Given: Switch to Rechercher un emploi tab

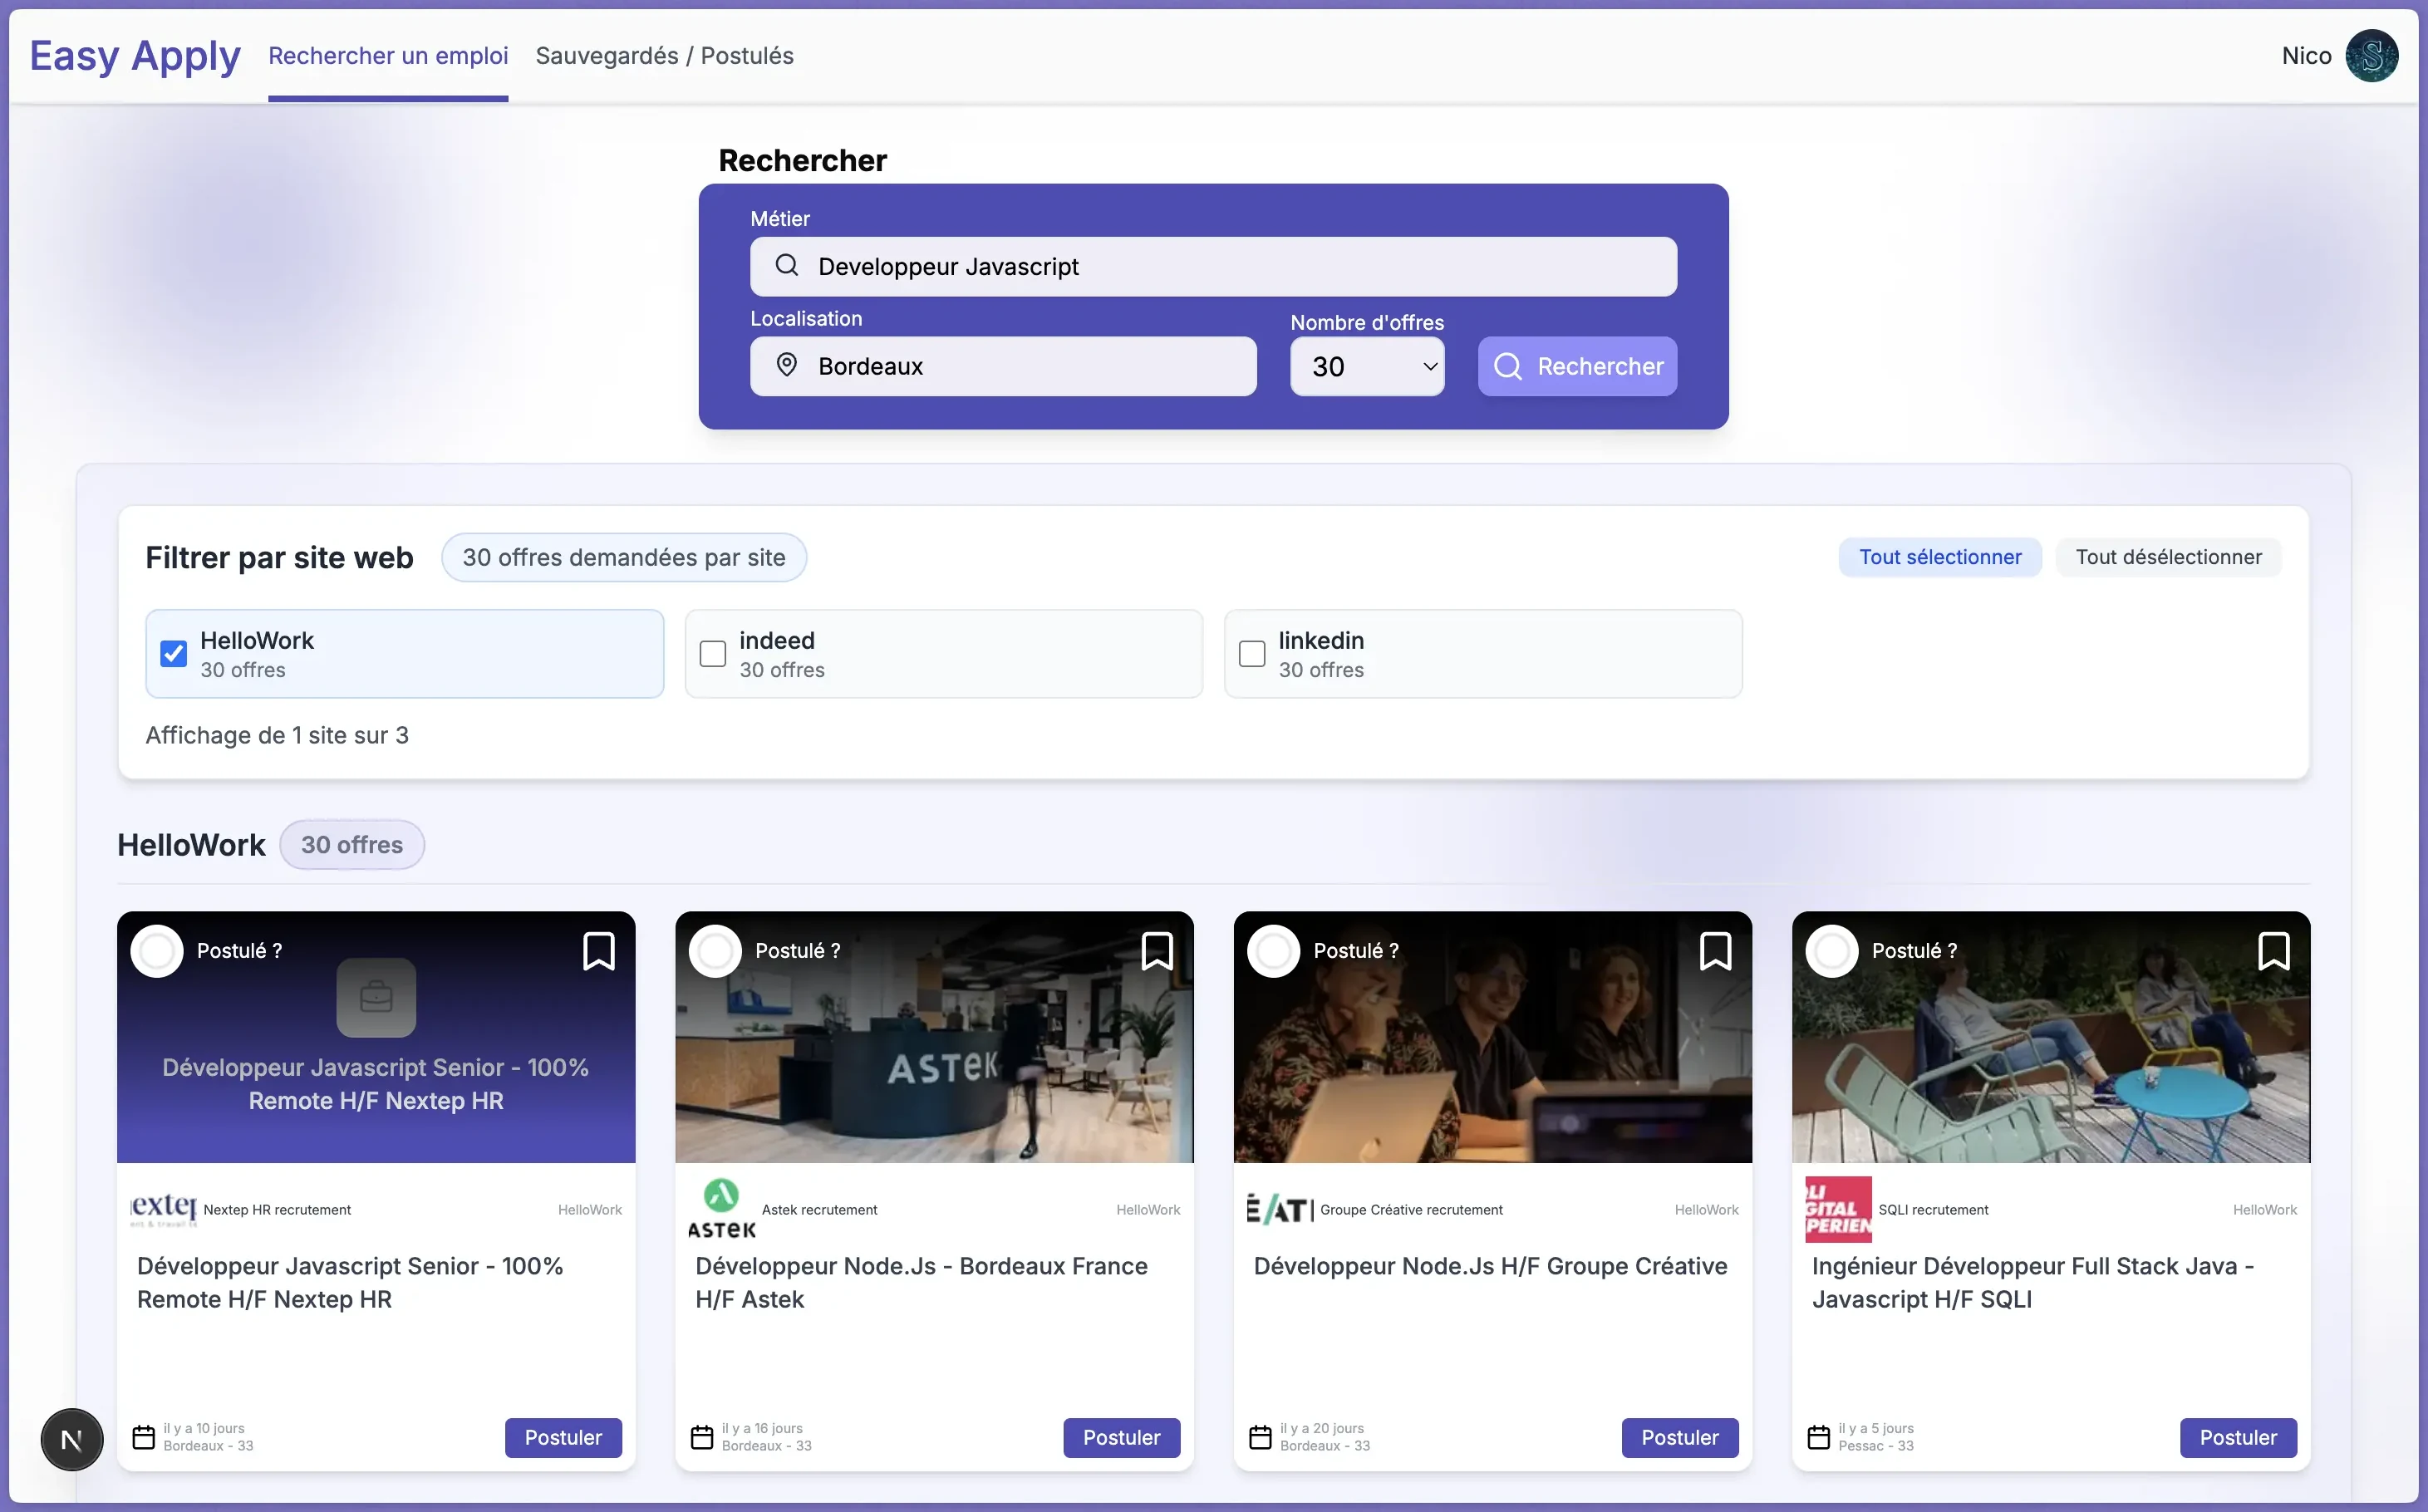Looking at the screenshot, I should coord(388,56).
